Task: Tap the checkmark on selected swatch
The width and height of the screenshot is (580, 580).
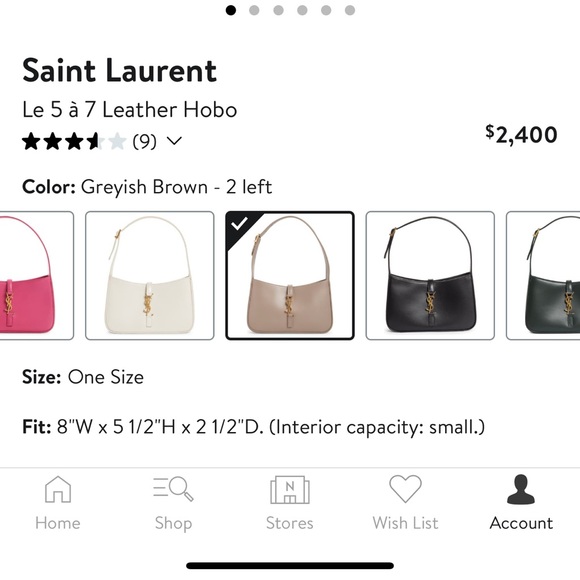Action: 239,223
